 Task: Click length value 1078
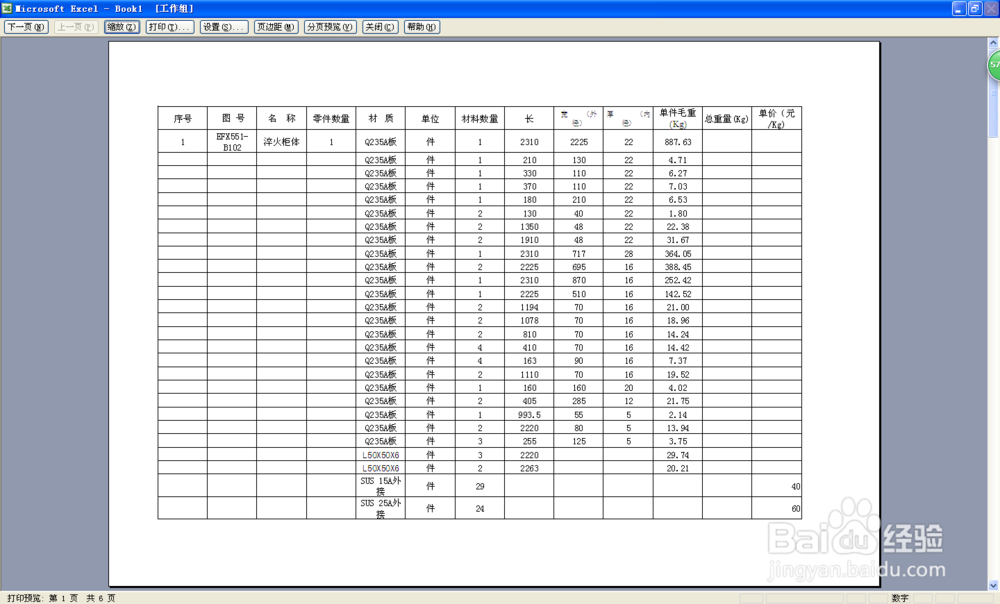pos(529,321)
